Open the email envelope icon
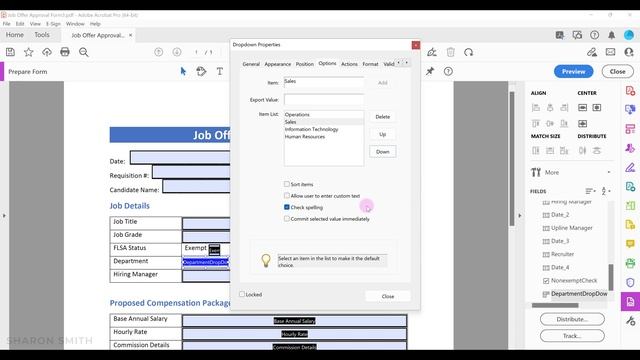This screenshot has width=640, height=360. pyautogui.click(x=610, y=52)
